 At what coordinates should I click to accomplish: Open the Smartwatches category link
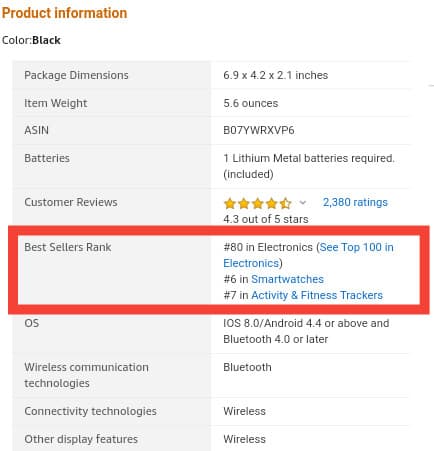click(287, 279)
